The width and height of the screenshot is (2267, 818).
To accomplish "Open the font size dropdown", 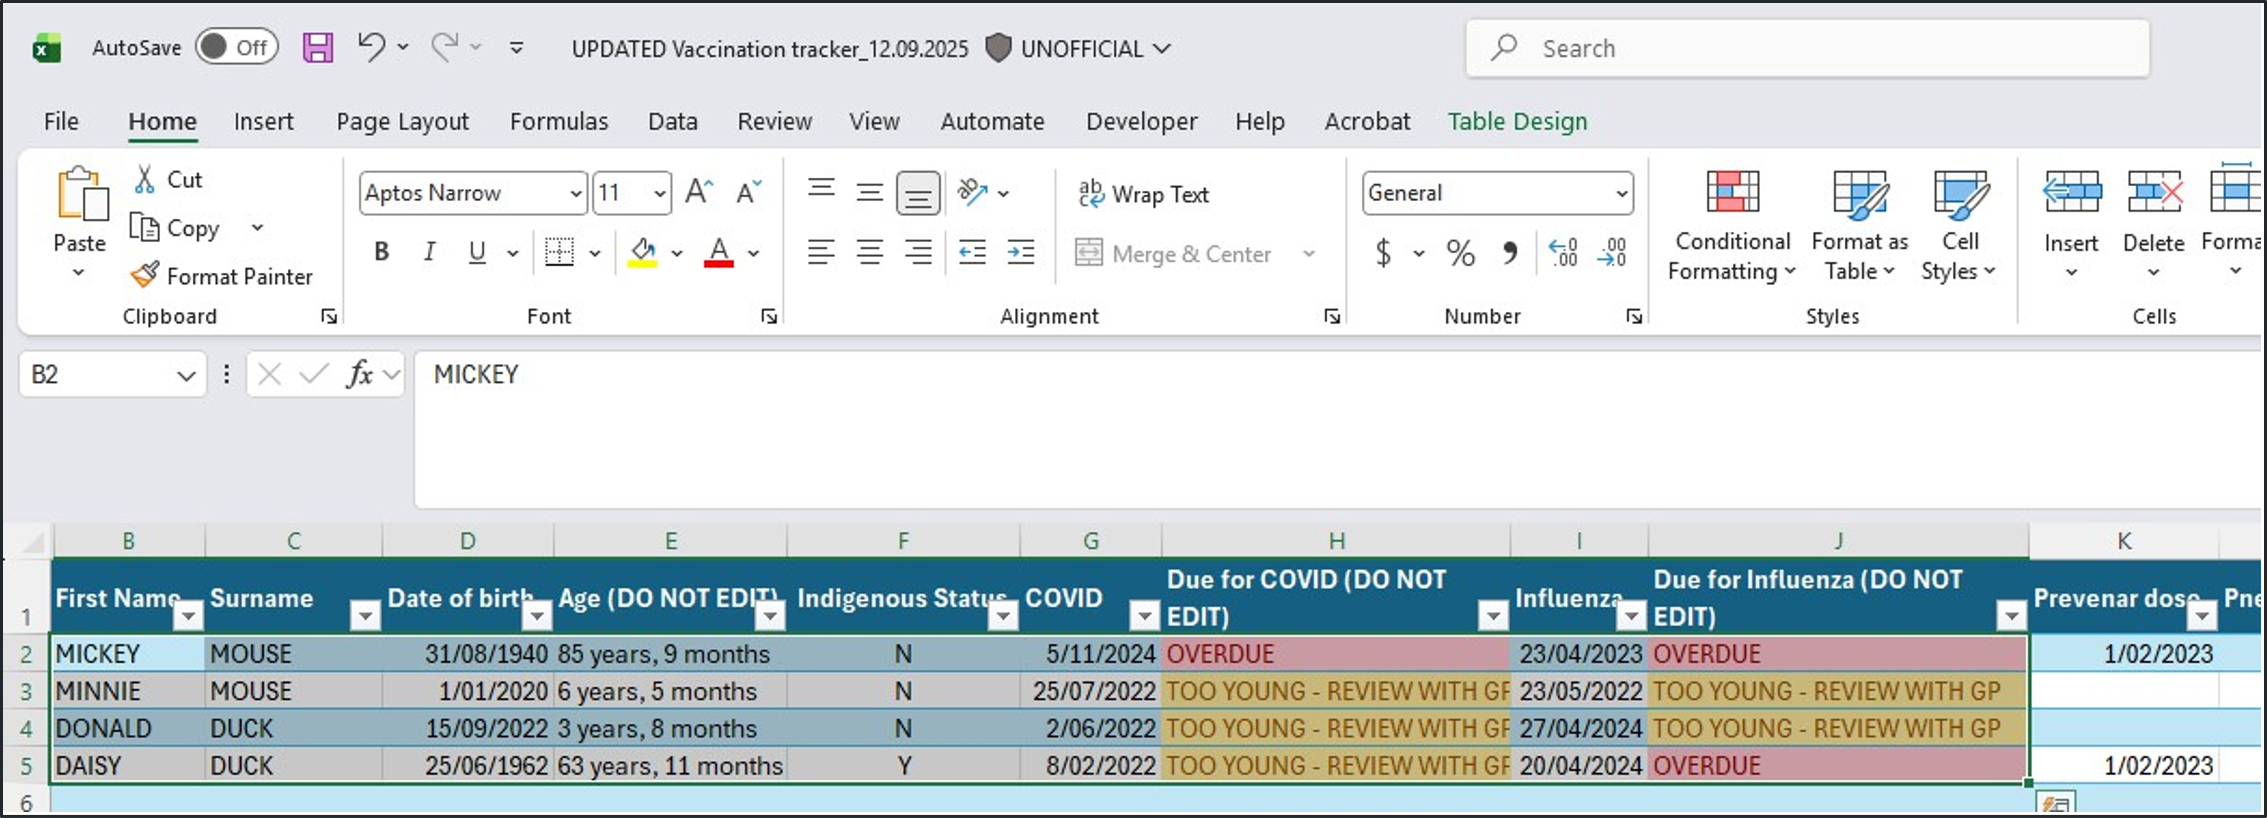I will click(659, 193).
